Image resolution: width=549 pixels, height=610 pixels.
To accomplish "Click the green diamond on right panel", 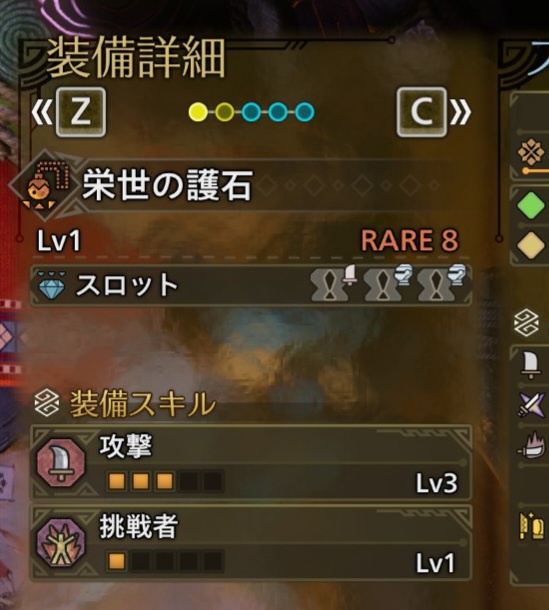I will 531,205.
